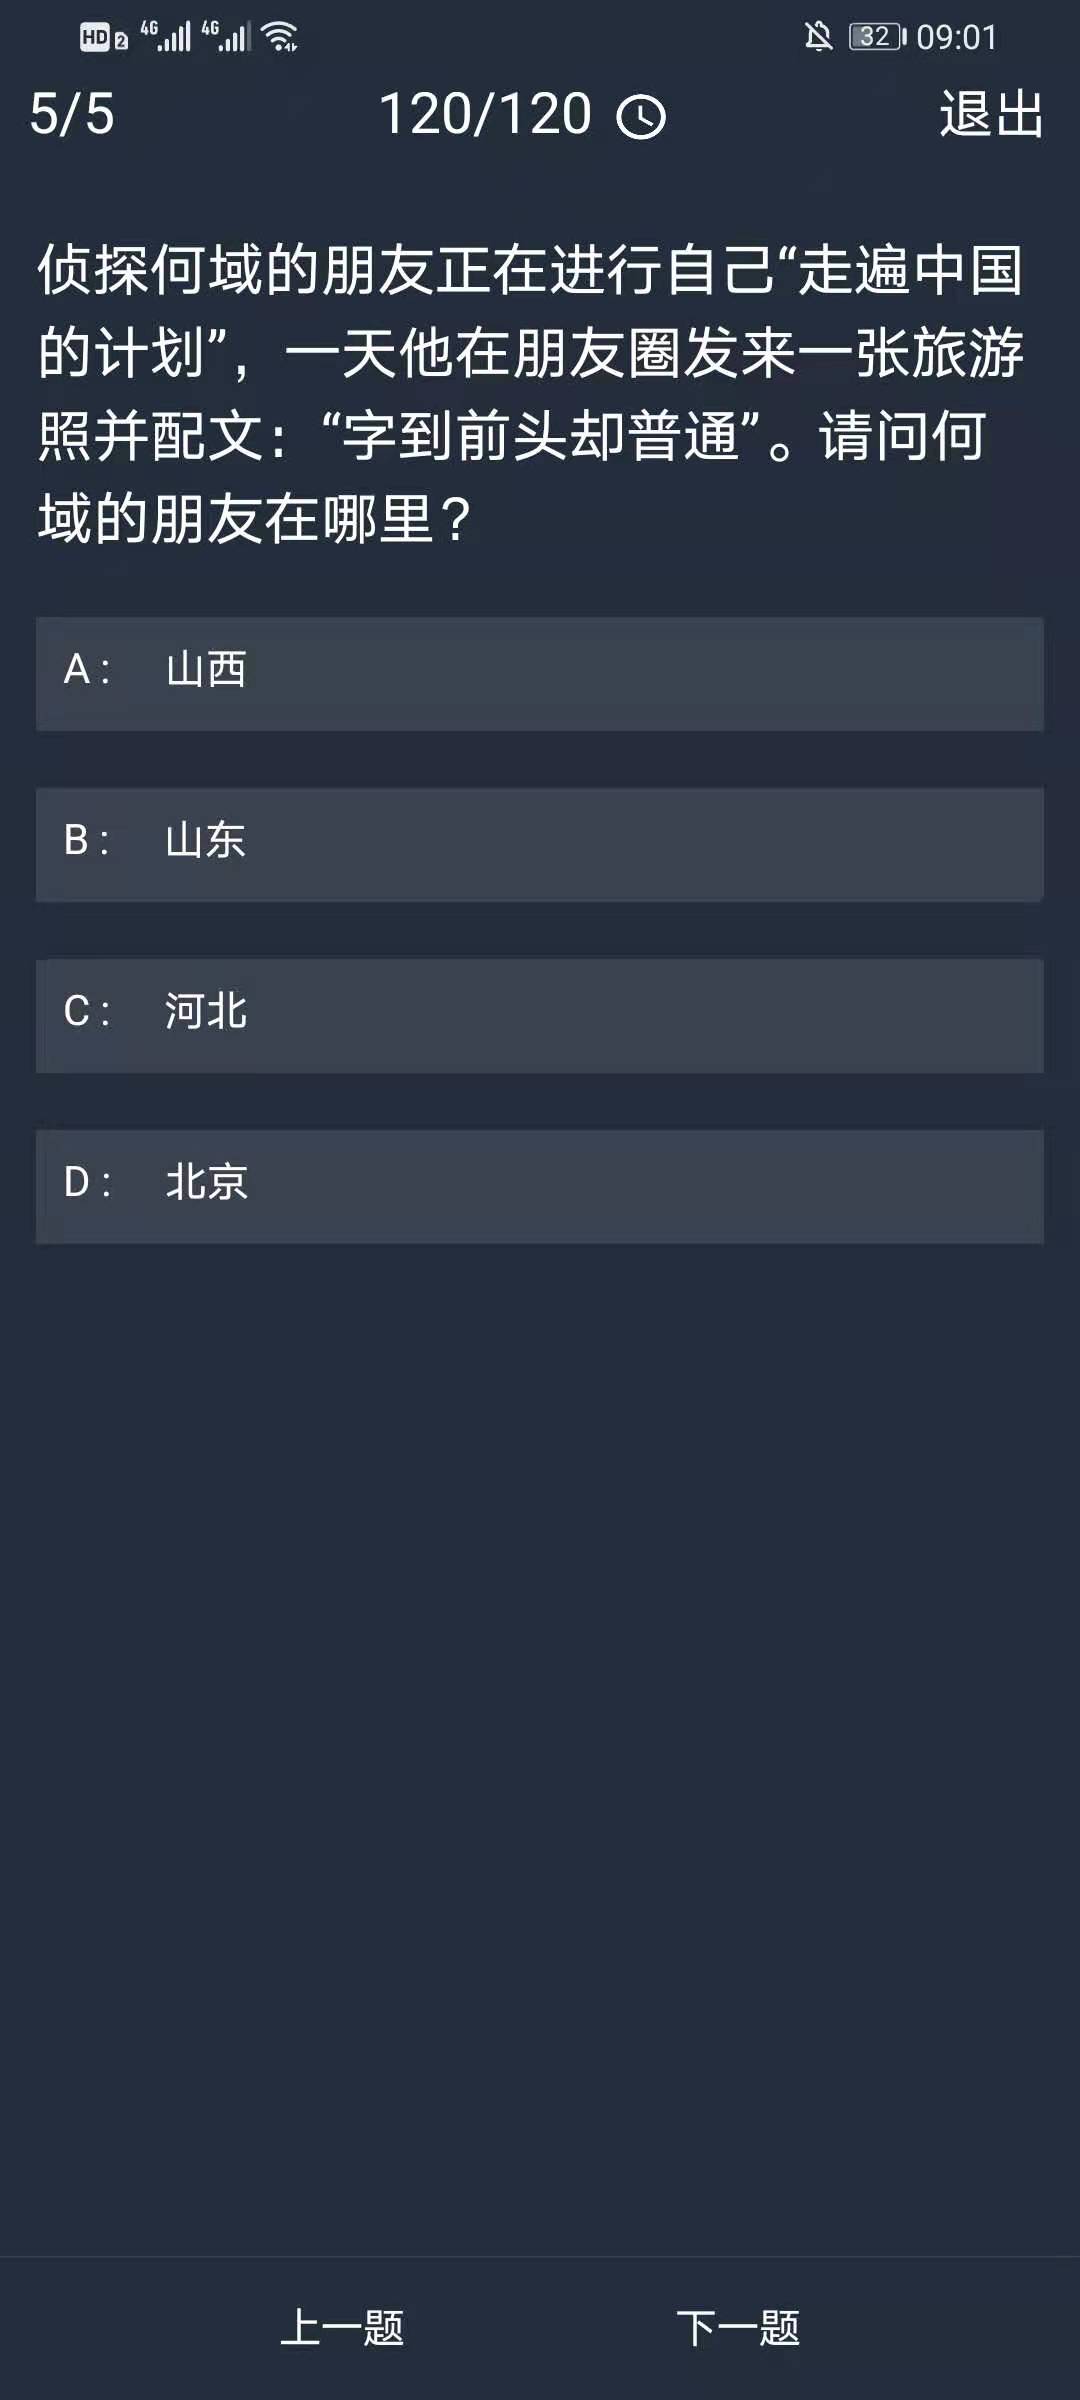Viewport: 1080px width, 2400px height.
Task: Tap the 5/5 question counter
Action: tap(72, 114)
